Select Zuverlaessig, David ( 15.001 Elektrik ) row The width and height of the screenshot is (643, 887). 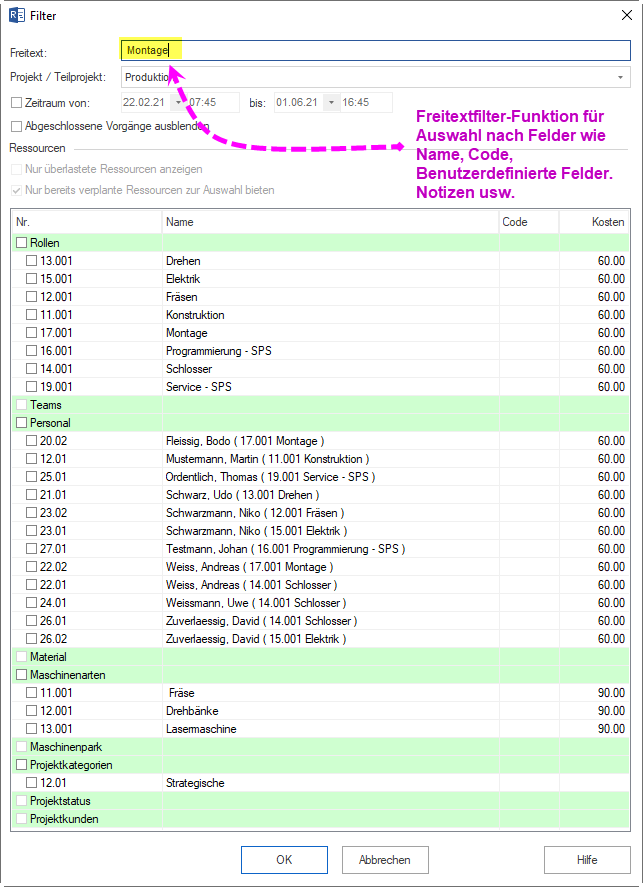tap(256, 639)
